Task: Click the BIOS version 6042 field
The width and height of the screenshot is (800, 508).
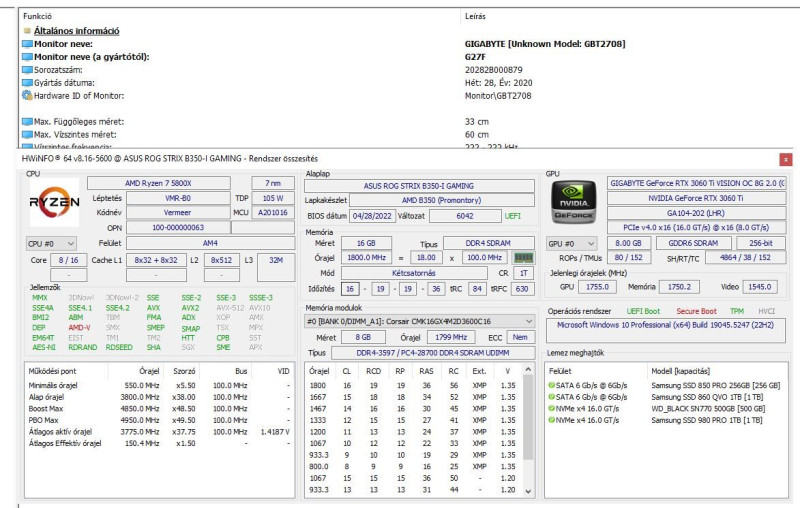Action: coord(465,216)
